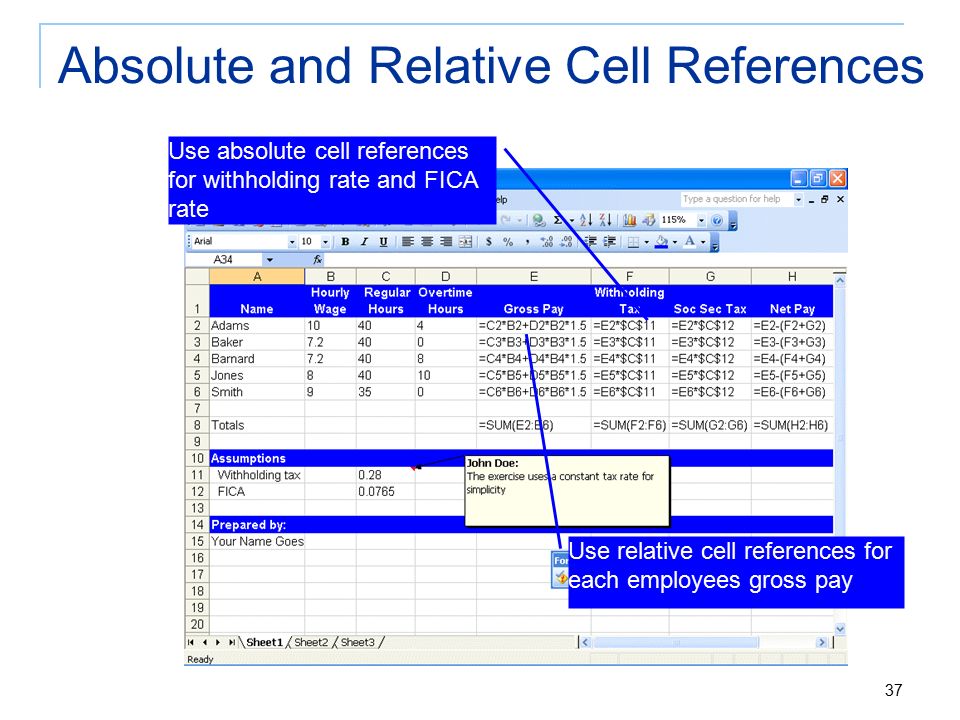Click horizontal scrollbar right arrow
The height and width of the screenshot is (720, 960).
[x=822, y=642]
